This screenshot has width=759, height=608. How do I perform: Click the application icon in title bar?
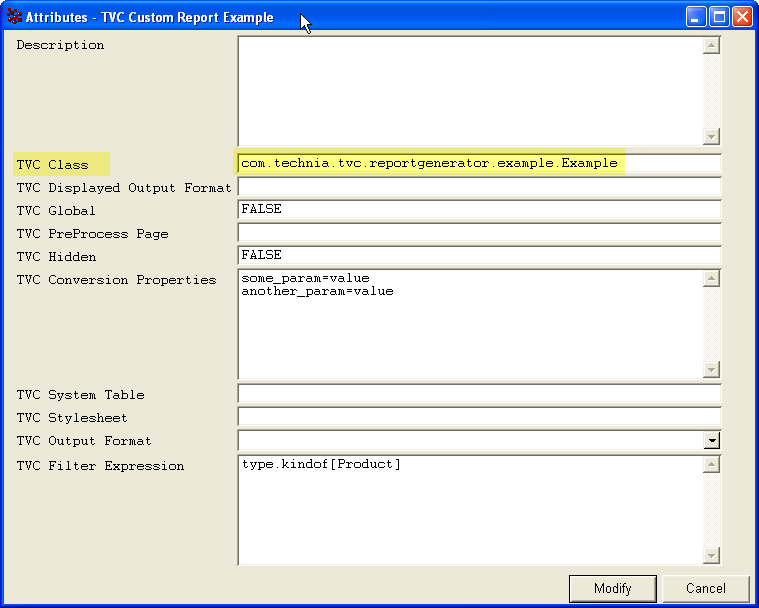14,17
